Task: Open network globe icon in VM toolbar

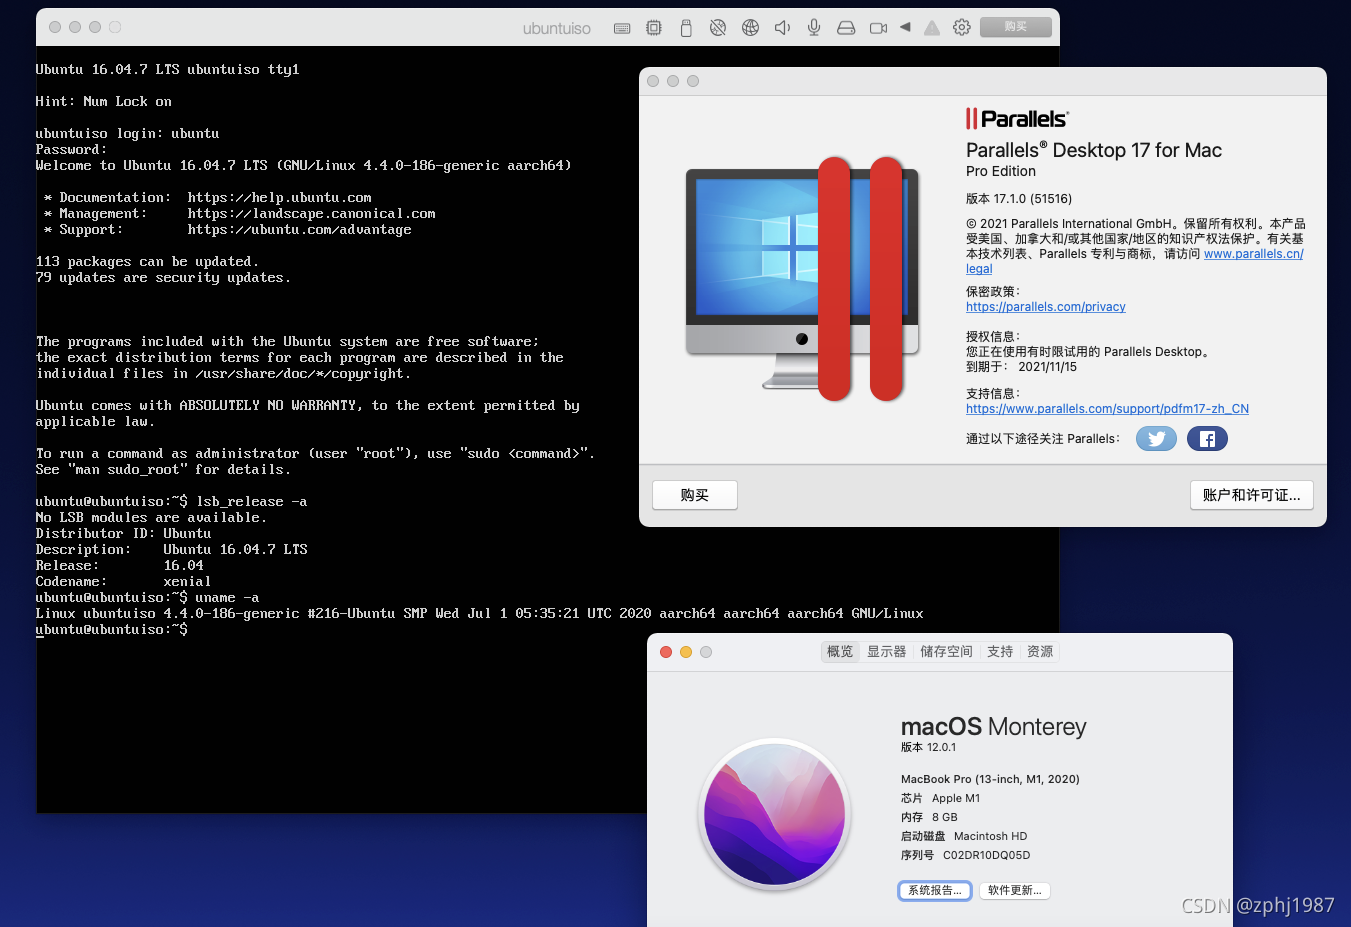Action: point(750,28)
